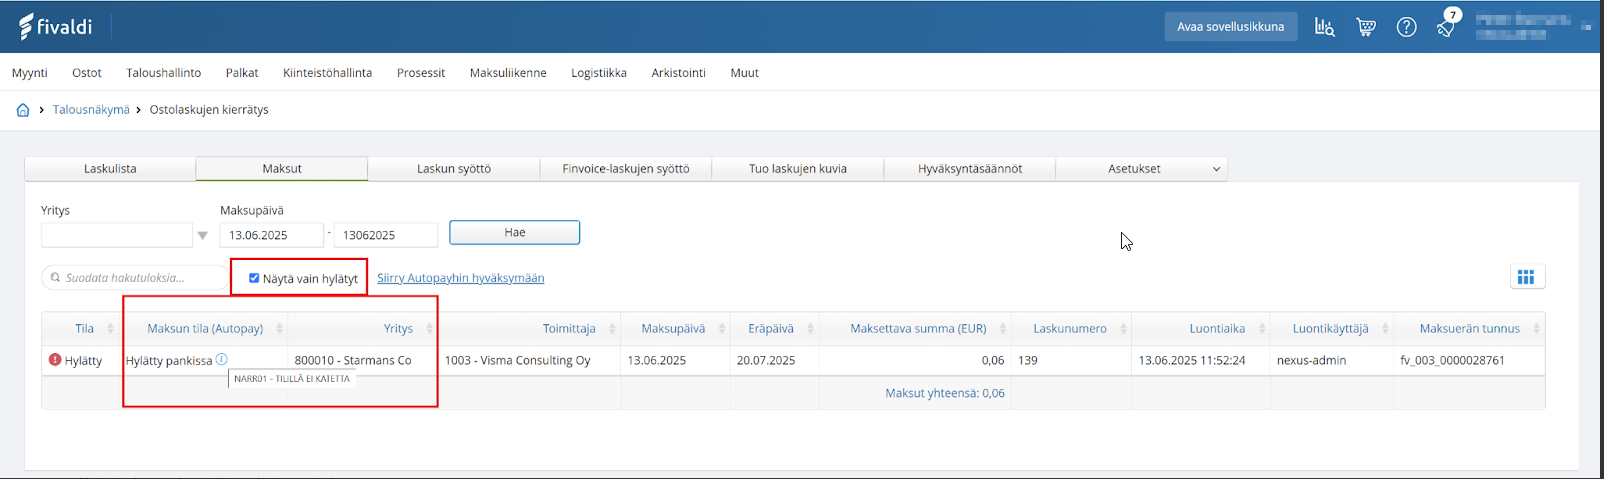This screenshot has width=1604, height=479.
Task: Open the Muut menu
Action: coord(745,73)
